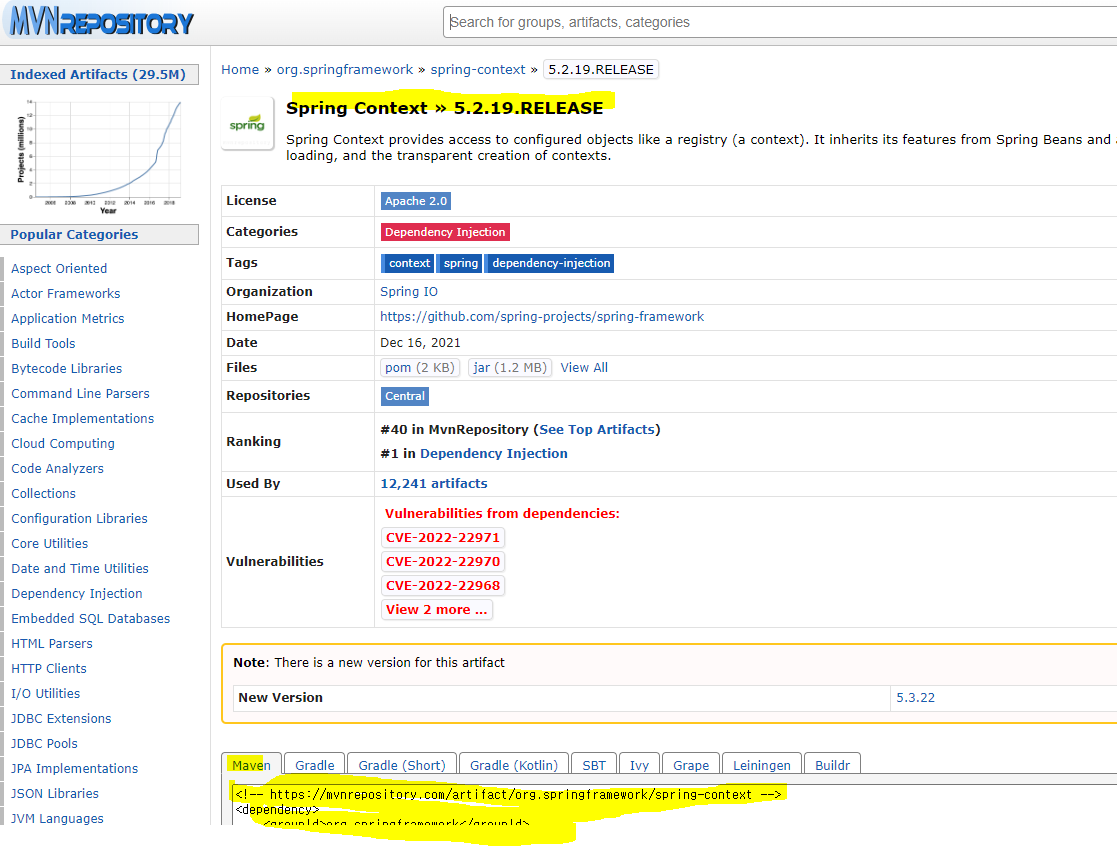
Task: Open Dependency Injection ranking link
Action: pyautogui.click(x=494, y=454)
